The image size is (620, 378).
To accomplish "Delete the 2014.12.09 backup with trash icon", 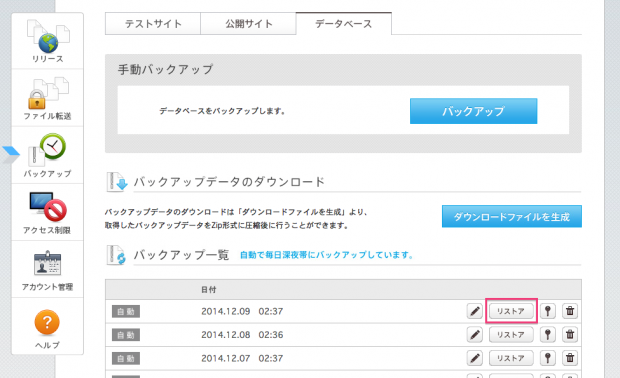I will (x=570, y=311).
